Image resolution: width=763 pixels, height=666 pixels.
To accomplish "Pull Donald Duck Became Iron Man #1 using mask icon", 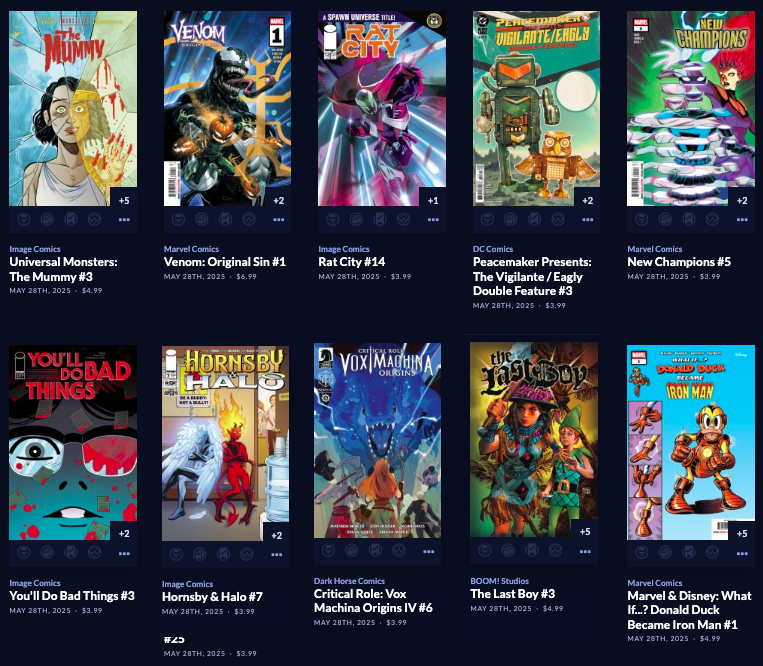I will pyautogui.click(x=642, y=553).
